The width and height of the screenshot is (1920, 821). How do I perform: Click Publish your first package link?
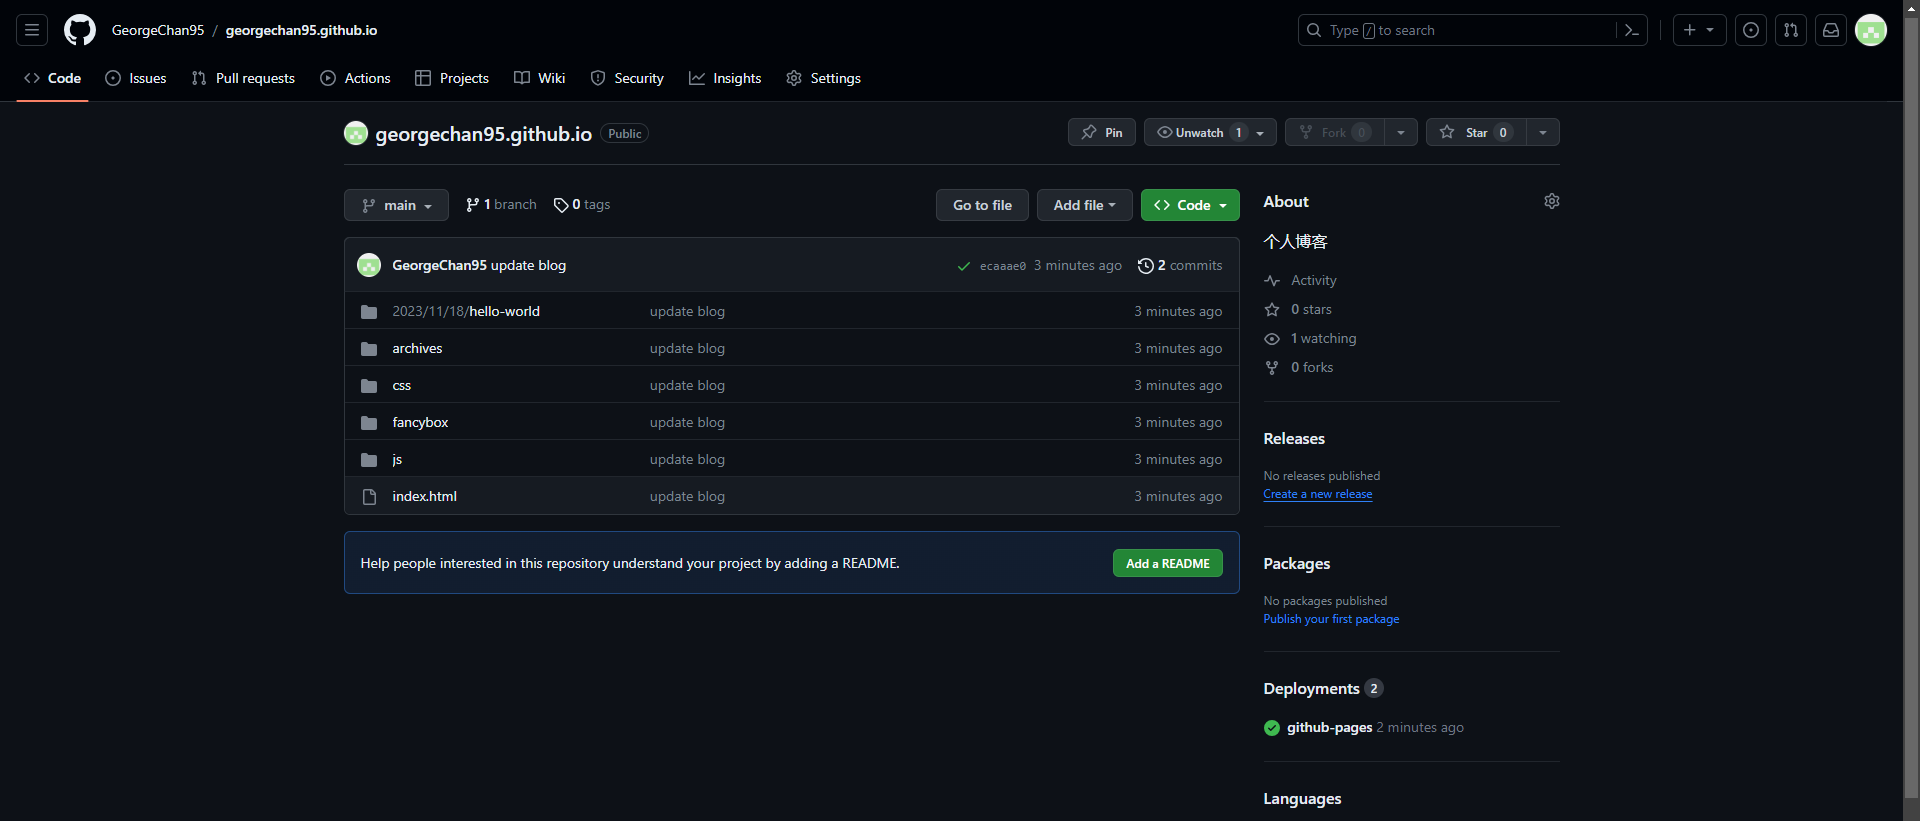pos(1331,619)
